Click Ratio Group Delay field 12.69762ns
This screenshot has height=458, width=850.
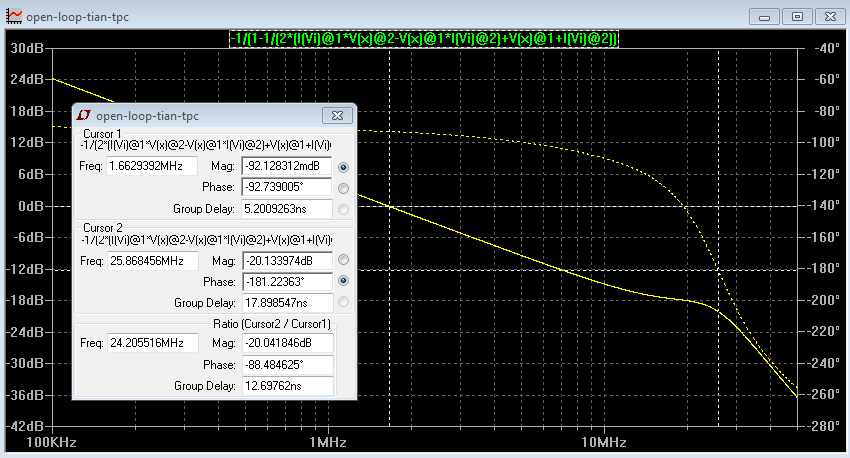click(x=288, y=386)
